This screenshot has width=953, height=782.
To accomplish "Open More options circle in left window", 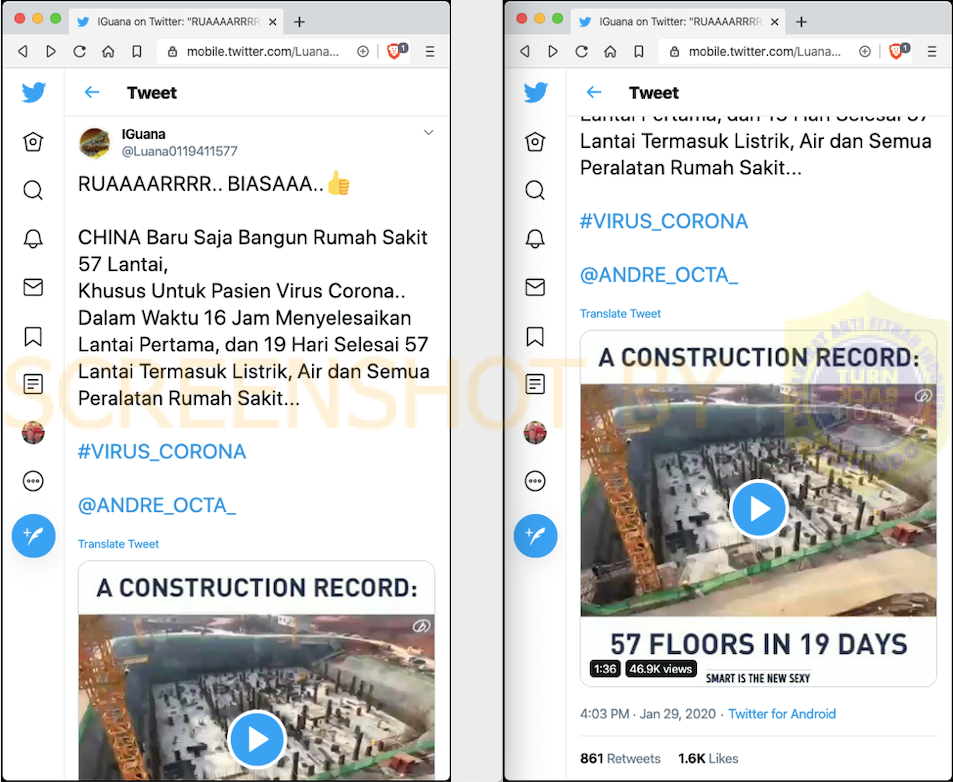I will coord(33,481).
